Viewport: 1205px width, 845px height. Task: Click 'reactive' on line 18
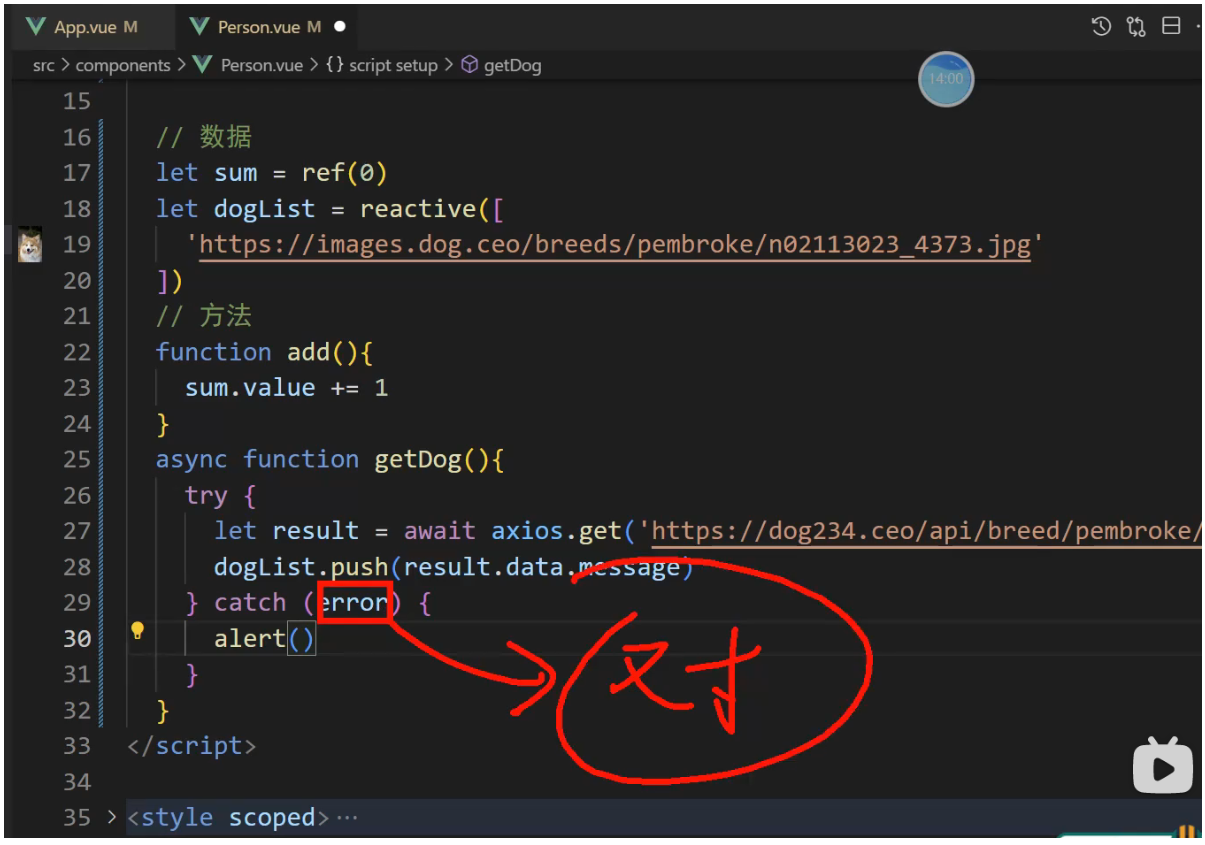418,209
